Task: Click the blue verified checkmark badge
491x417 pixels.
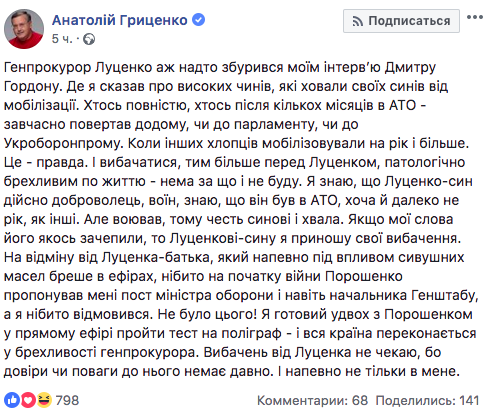Action: [x=199, y=20]
